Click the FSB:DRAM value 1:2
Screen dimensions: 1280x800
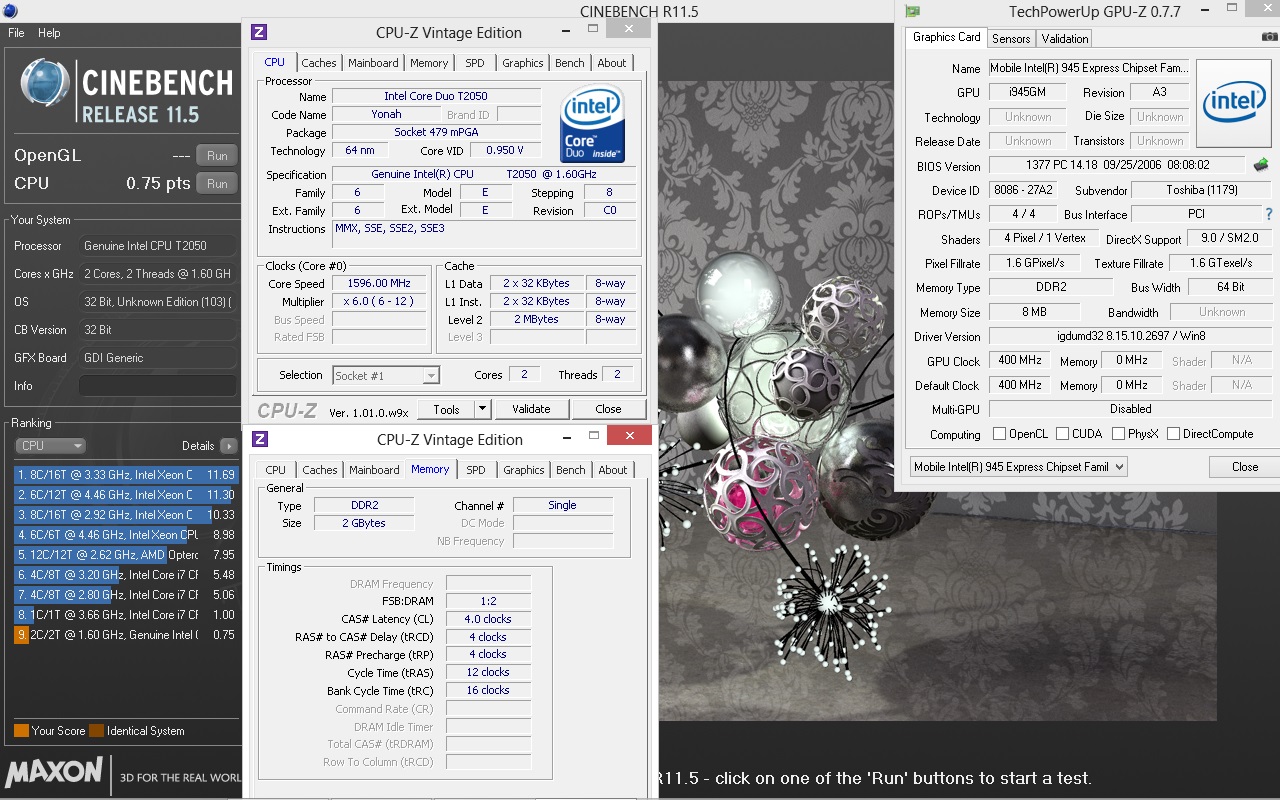[488, 602]
